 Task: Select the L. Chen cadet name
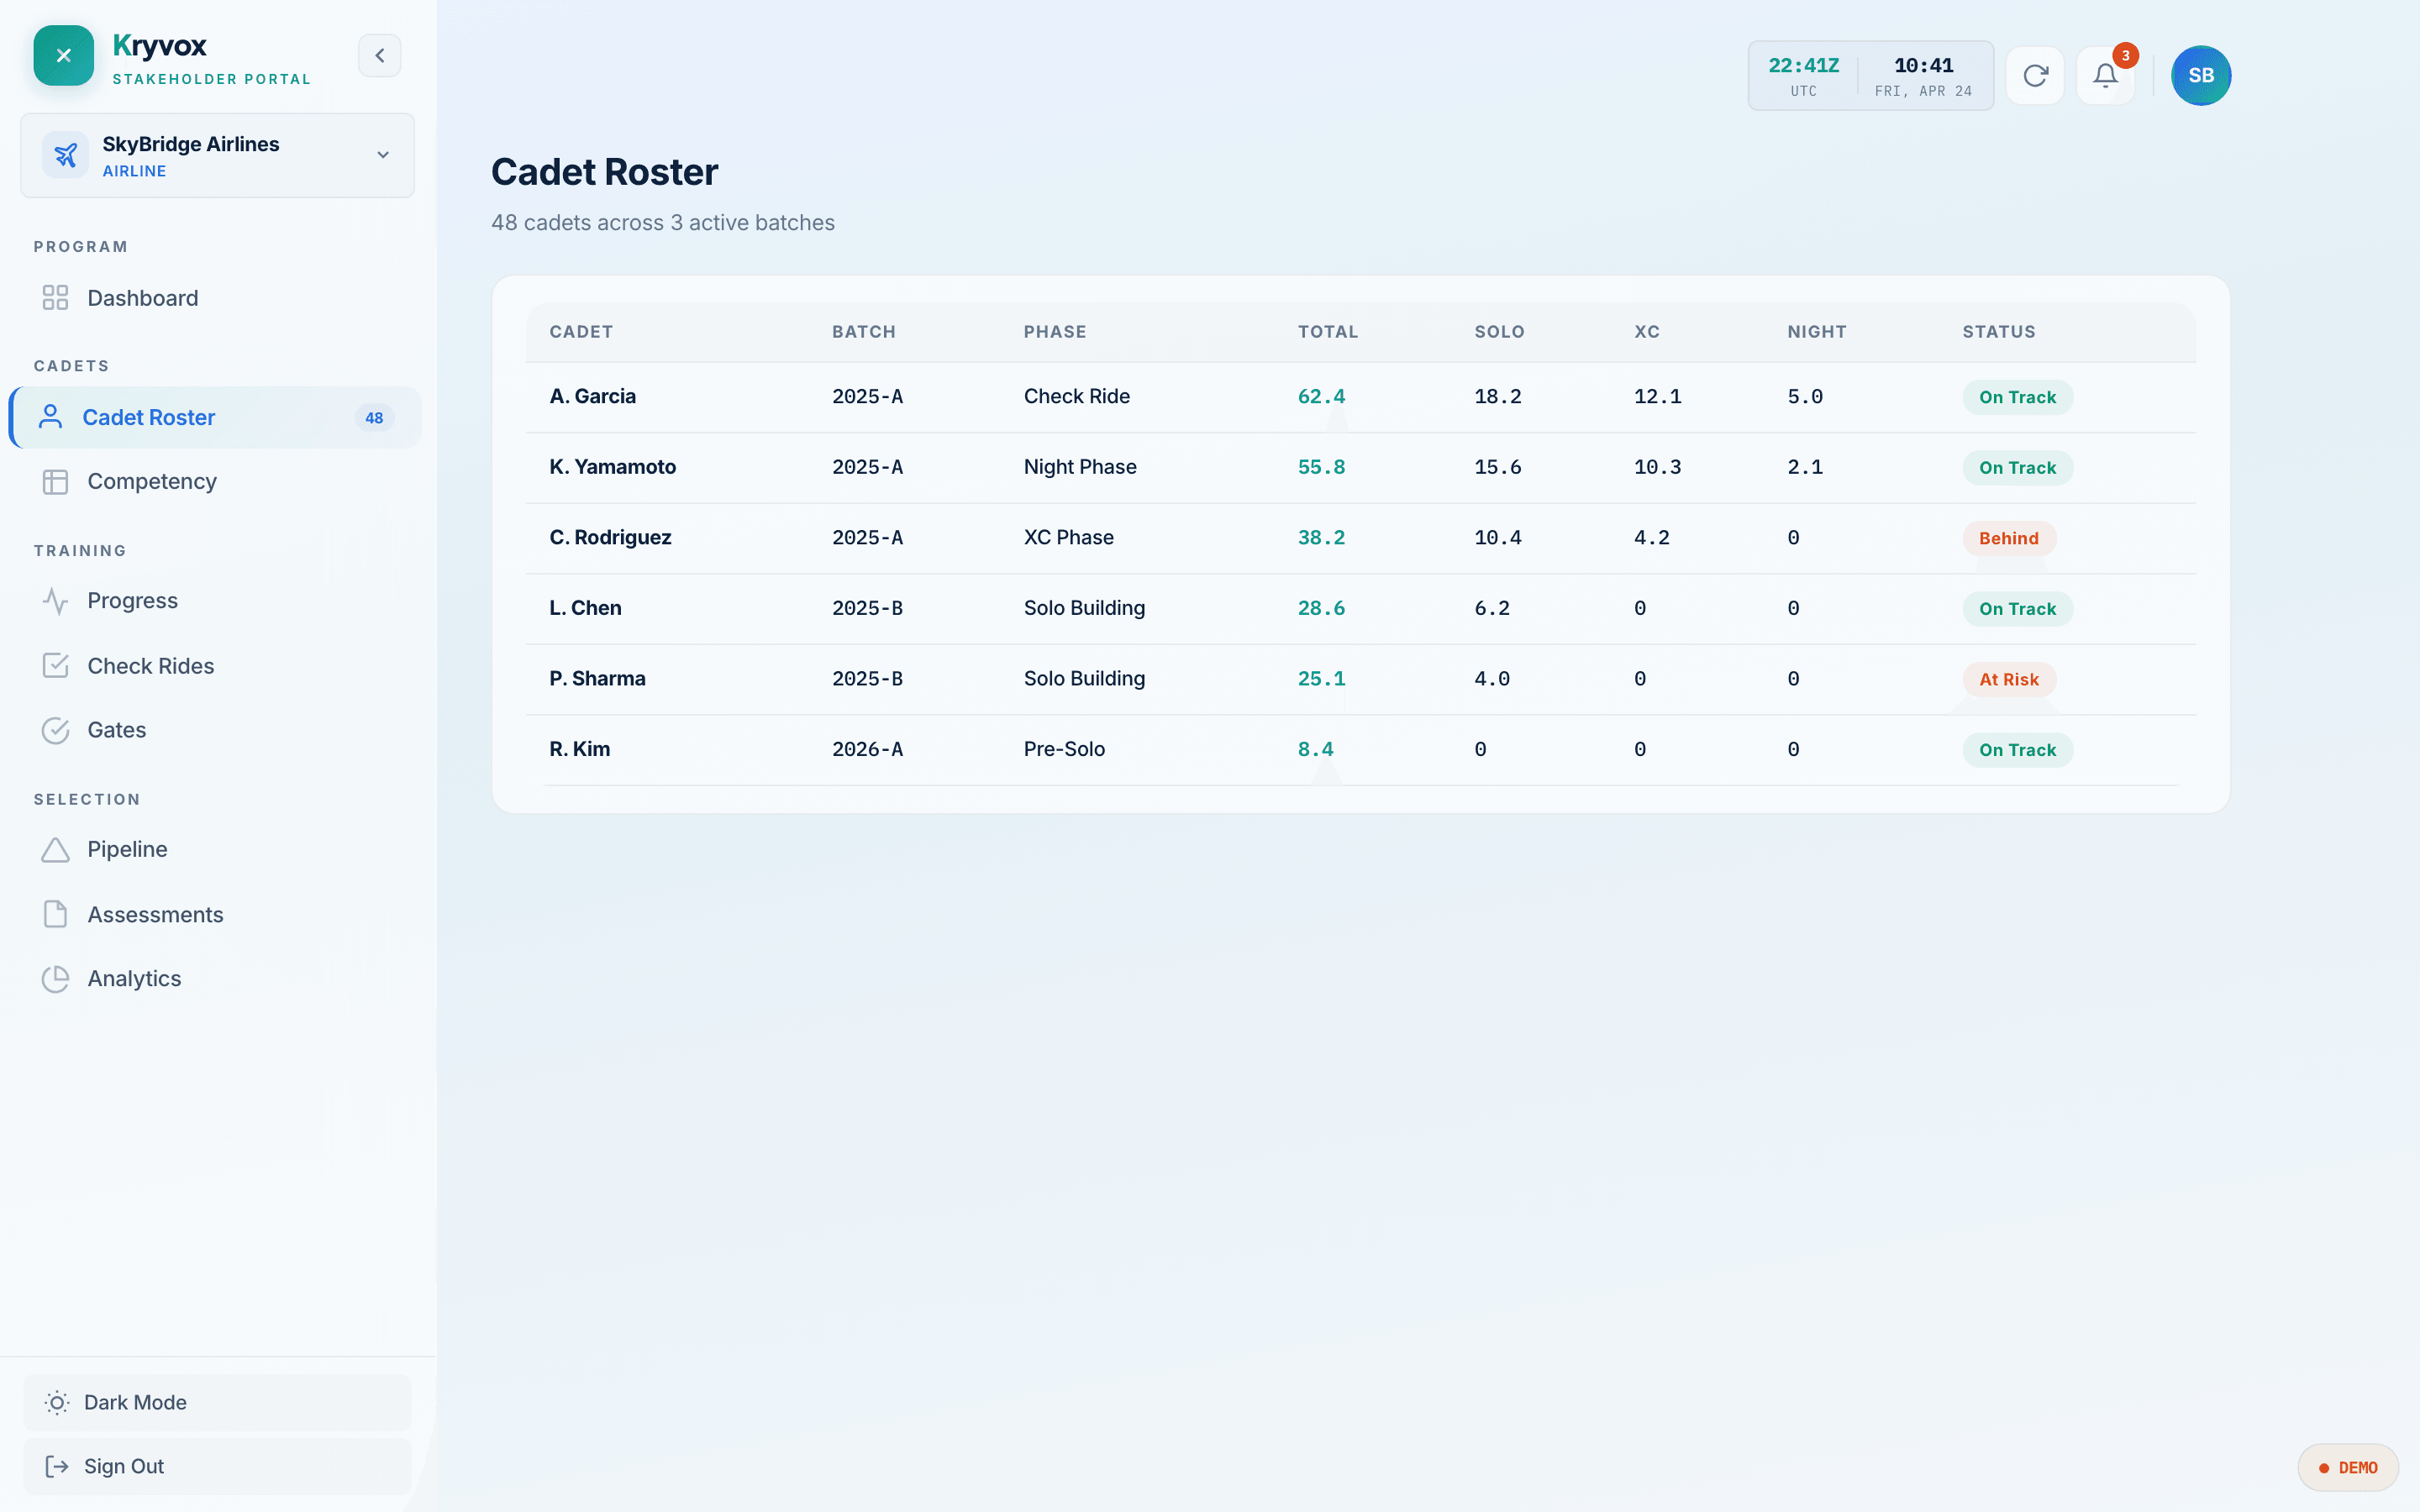tap(585, 608)
